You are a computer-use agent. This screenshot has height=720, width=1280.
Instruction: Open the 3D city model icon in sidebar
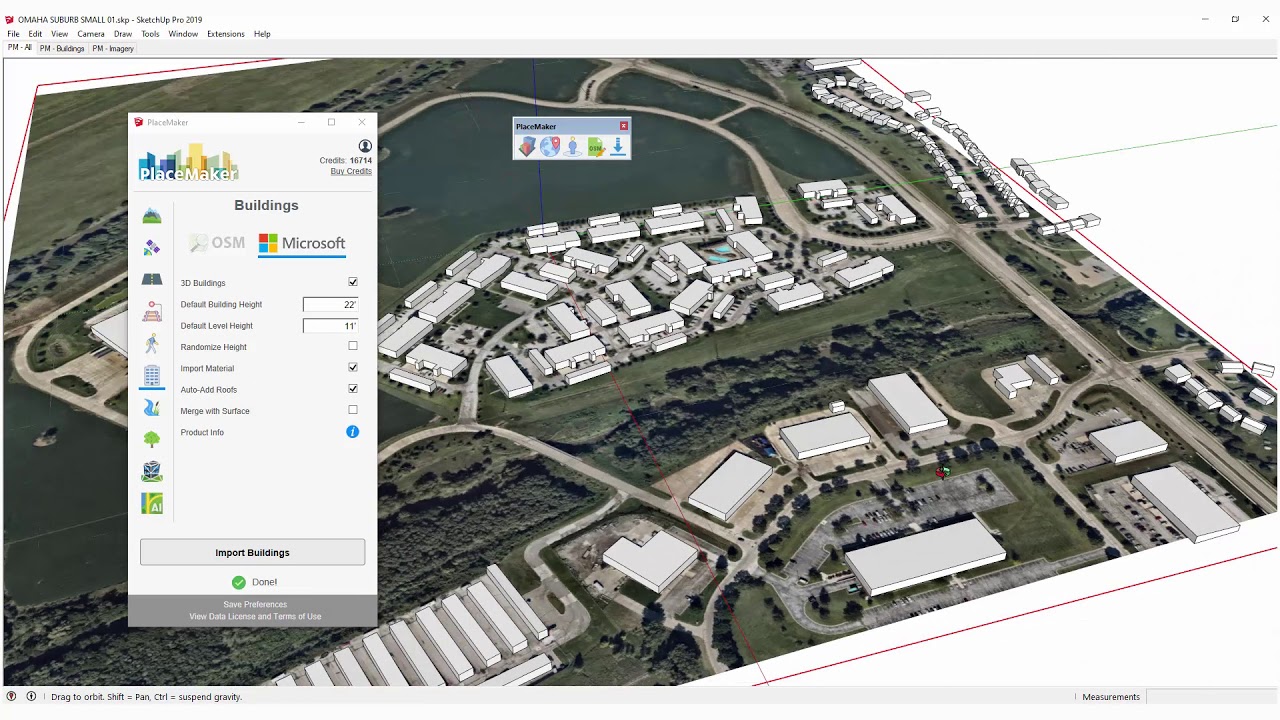pyautogui.click(x=151, y=471)
